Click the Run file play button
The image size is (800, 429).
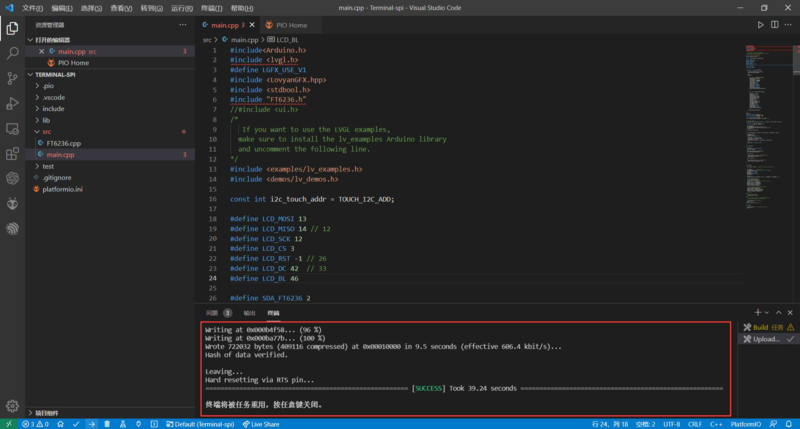pyautogui.click(x=762, y=24)
